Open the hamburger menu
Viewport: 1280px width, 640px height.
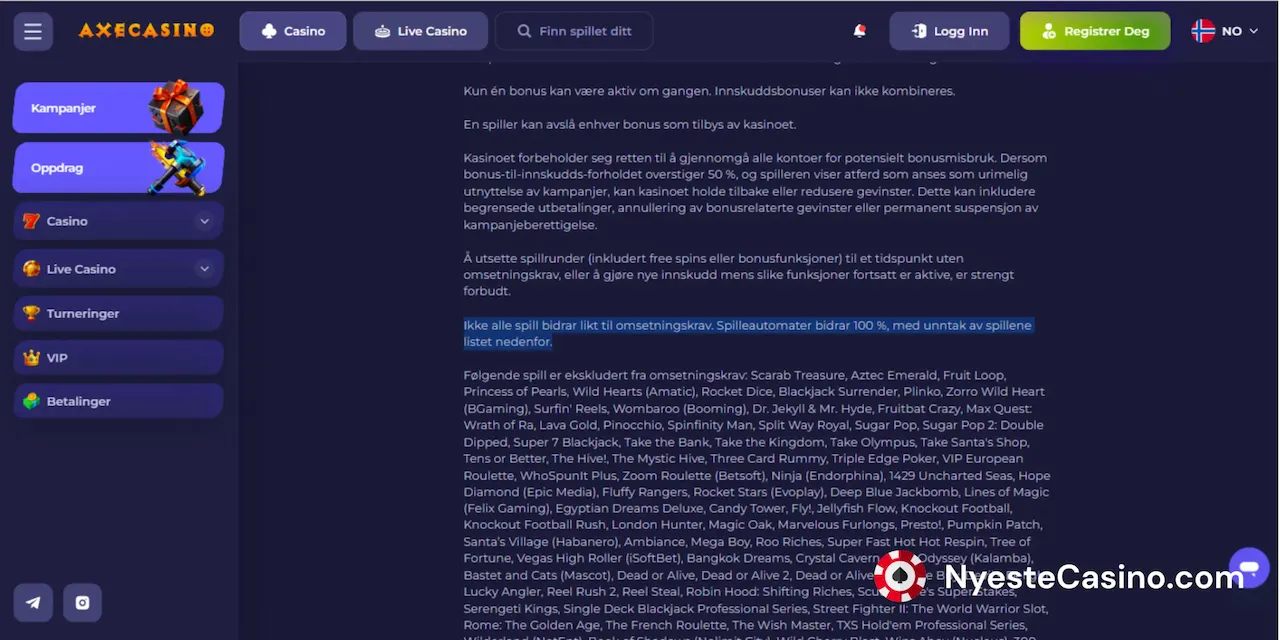[33, 31]
